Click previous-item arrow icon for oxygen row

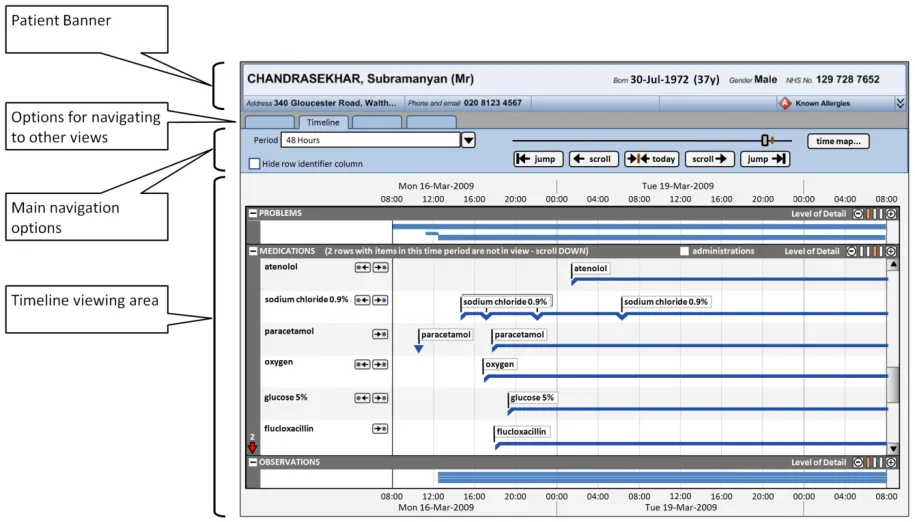click(362, 365)
